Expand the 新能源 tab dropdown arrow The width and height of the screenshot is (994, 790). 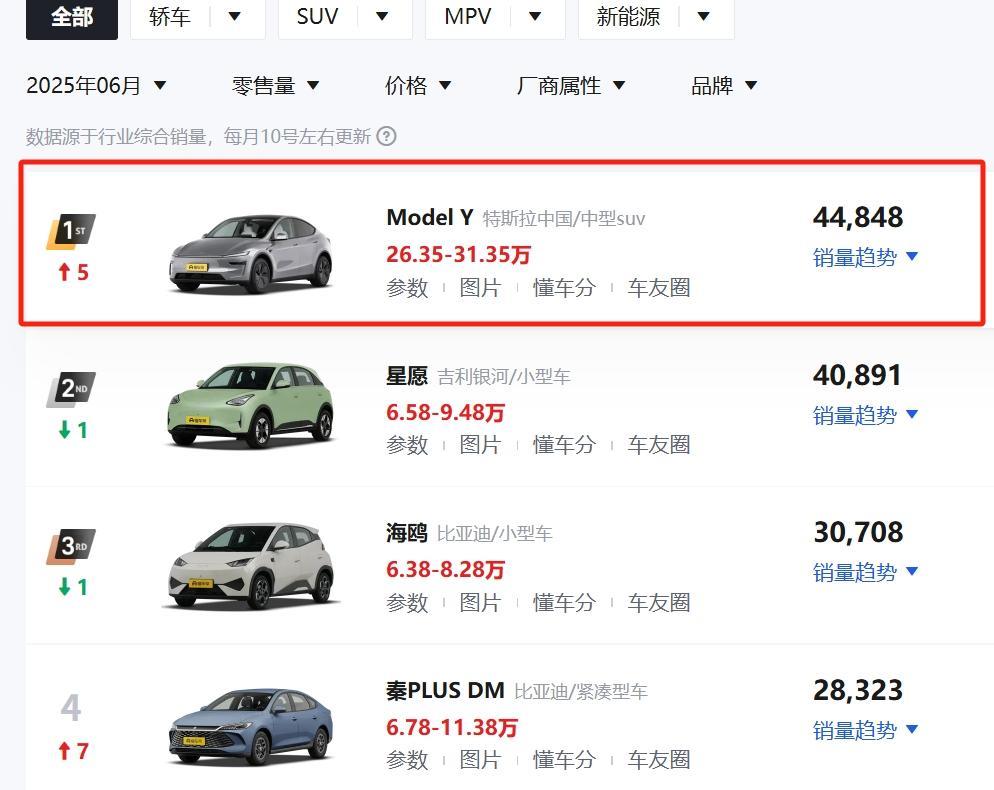click(704, 16)
